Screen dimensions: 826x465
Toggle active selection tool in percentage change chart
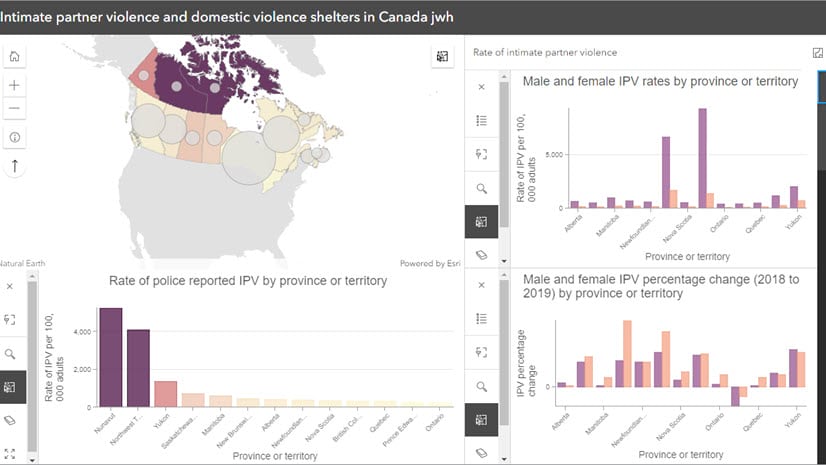(x=481, y=420)
